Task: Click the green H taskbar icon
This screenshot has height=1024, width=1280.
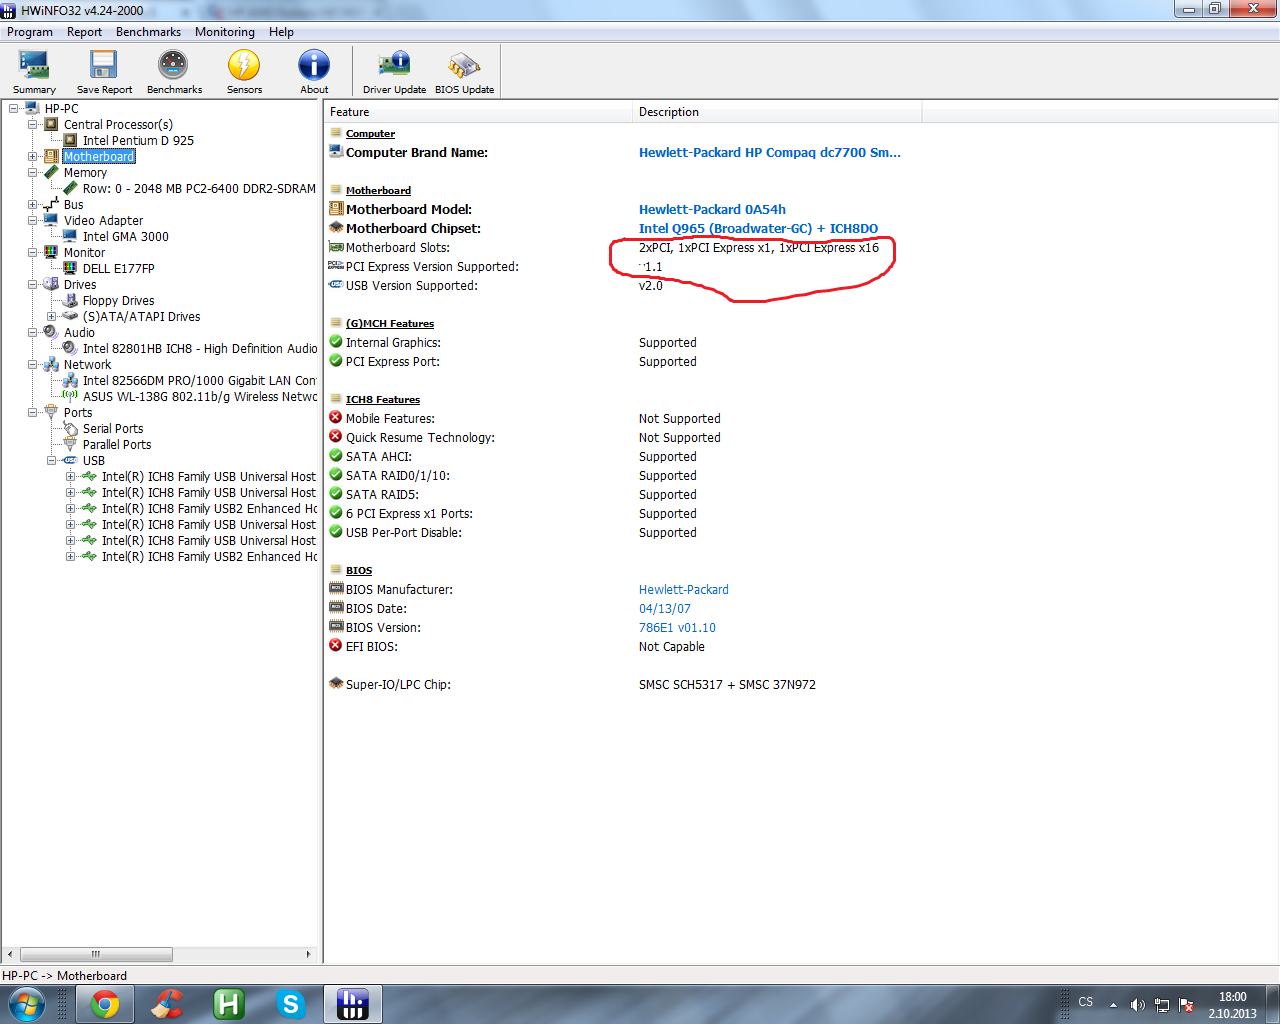Action: tap(229, 1004)
